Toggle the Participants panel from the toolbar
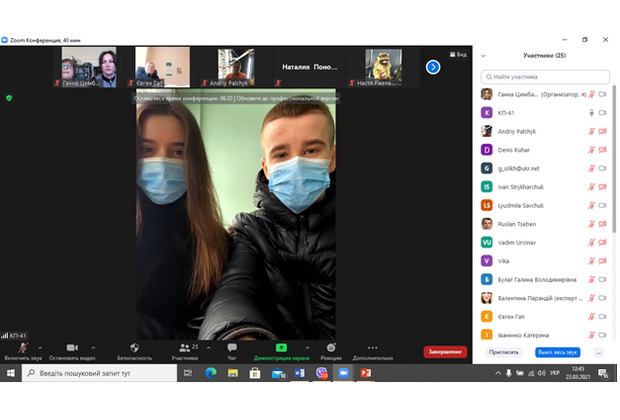 pos(183,347)
